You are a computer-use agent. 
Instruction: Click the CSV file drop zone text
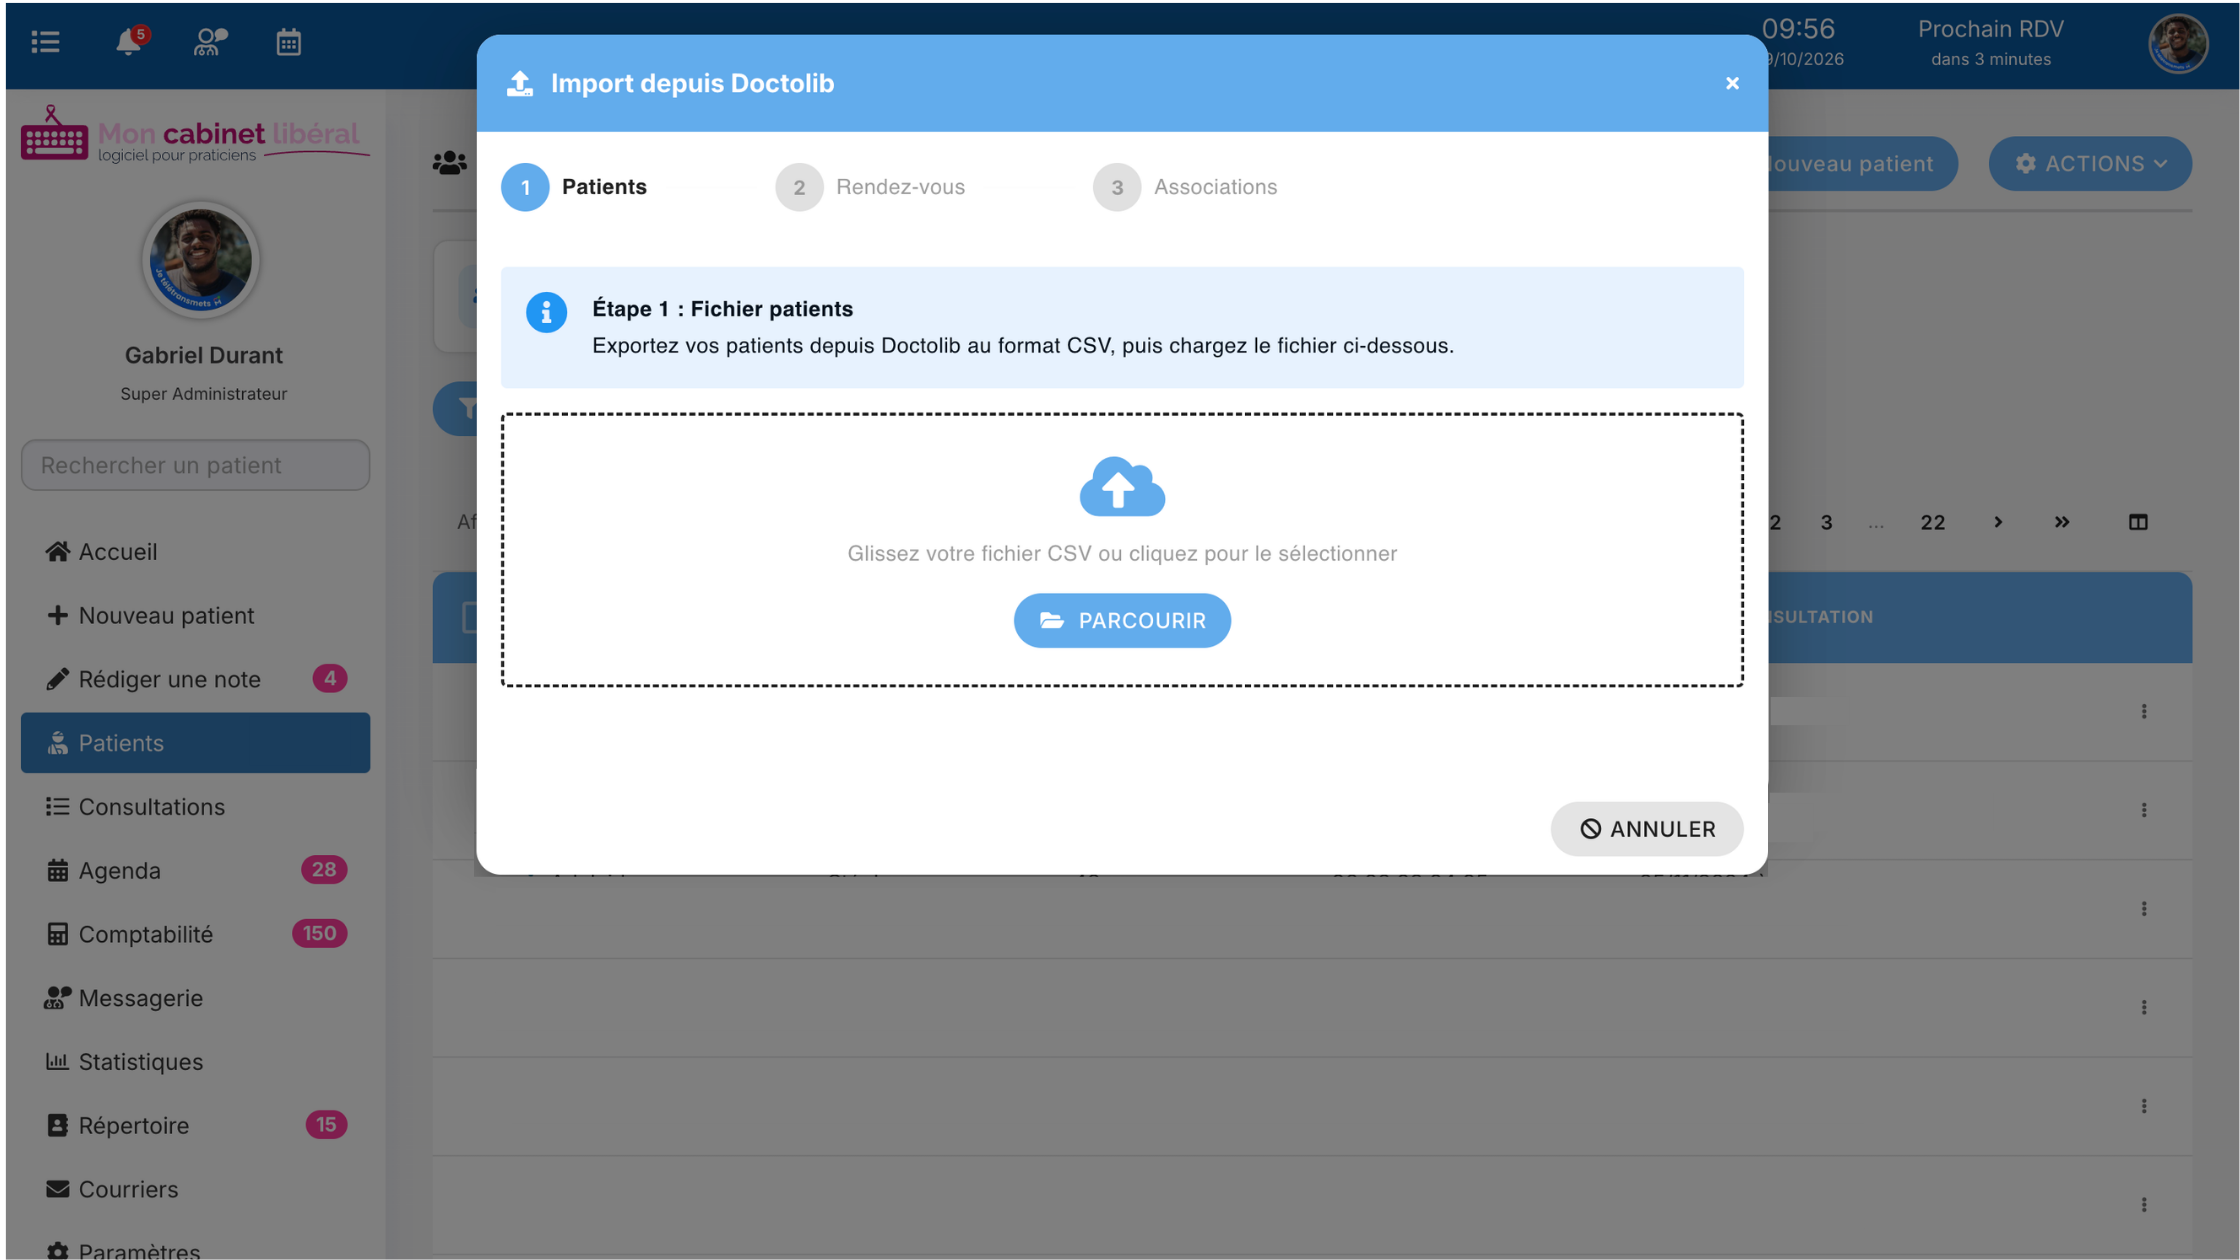pos(1122,553)
